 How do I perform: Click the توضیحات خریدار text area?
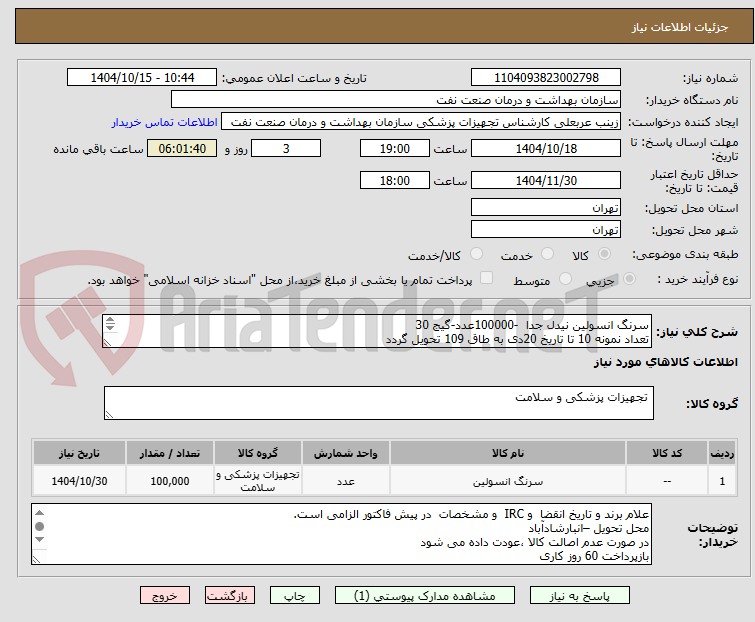[x=341, y=534]
